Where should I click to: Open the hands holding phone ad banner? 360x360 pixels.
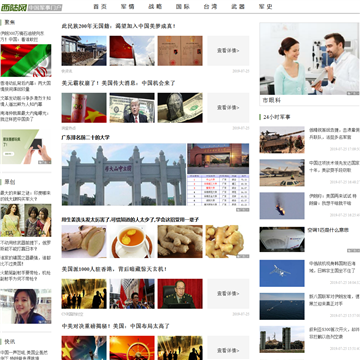coord(26,147)
